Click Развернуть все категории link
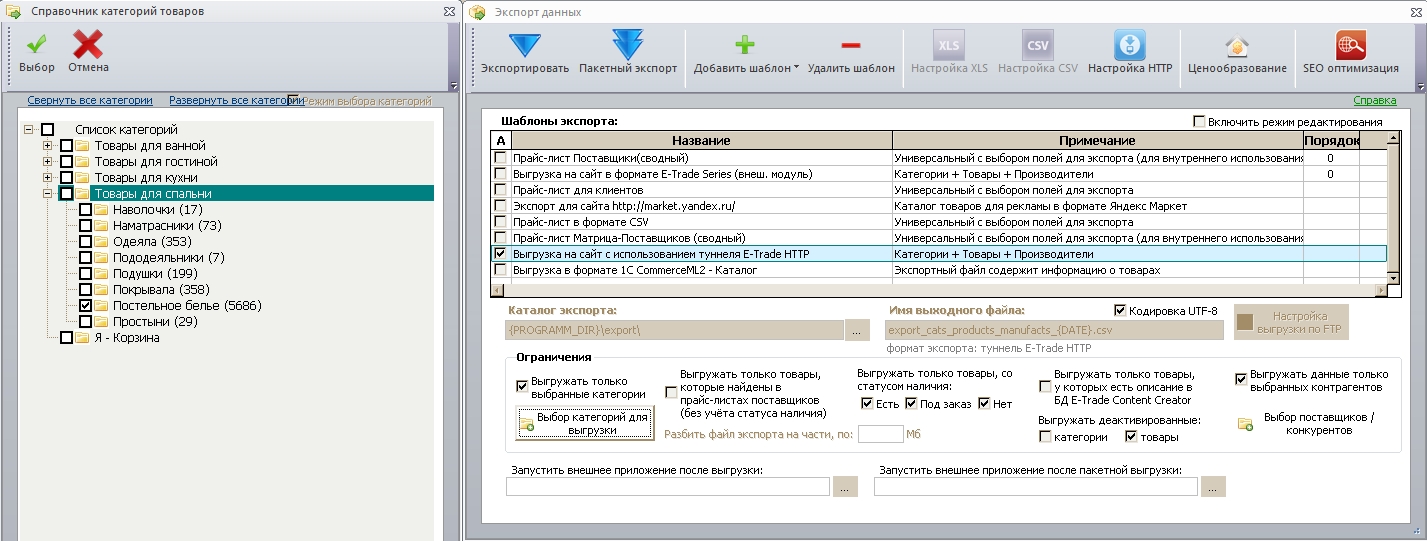This screenshot has height=541, width=1427. 235,101
